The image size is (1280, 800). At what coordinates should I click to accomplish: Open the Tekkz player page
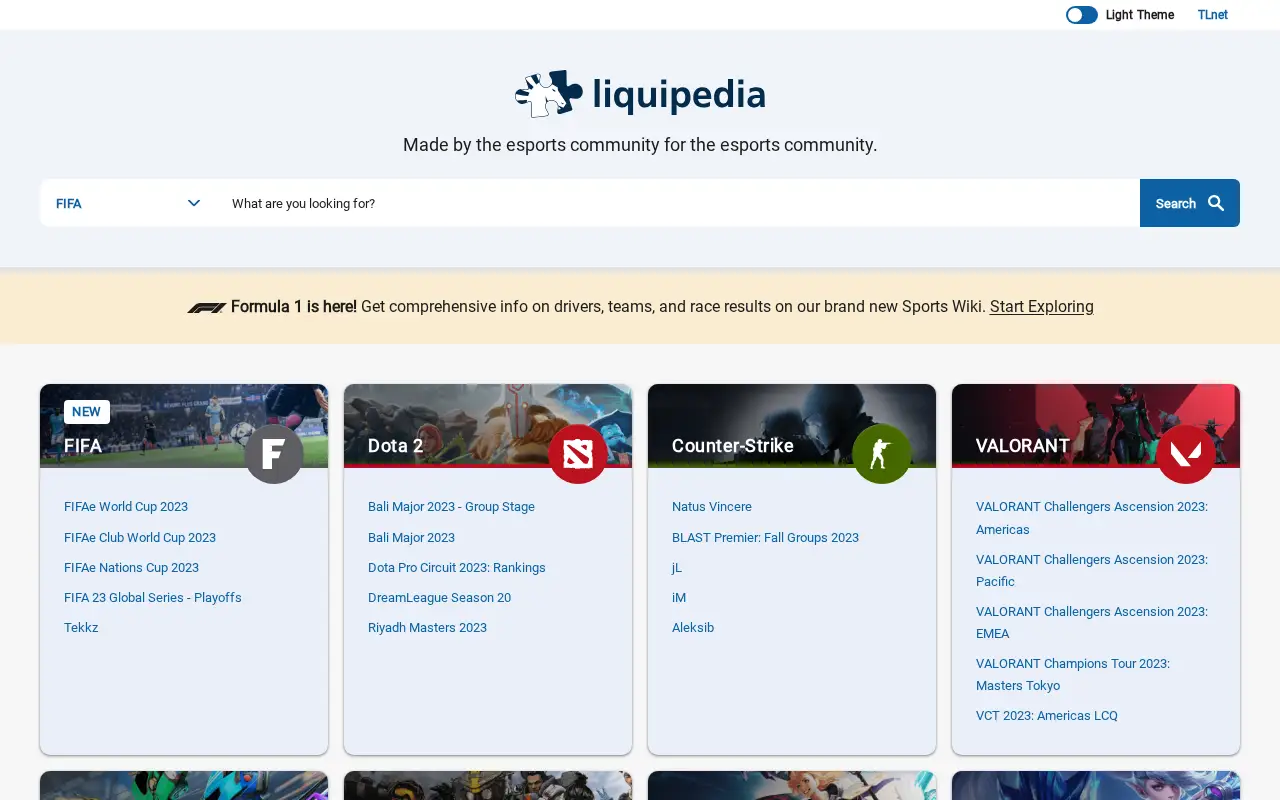pyautogui.click(x=81, y=627)
